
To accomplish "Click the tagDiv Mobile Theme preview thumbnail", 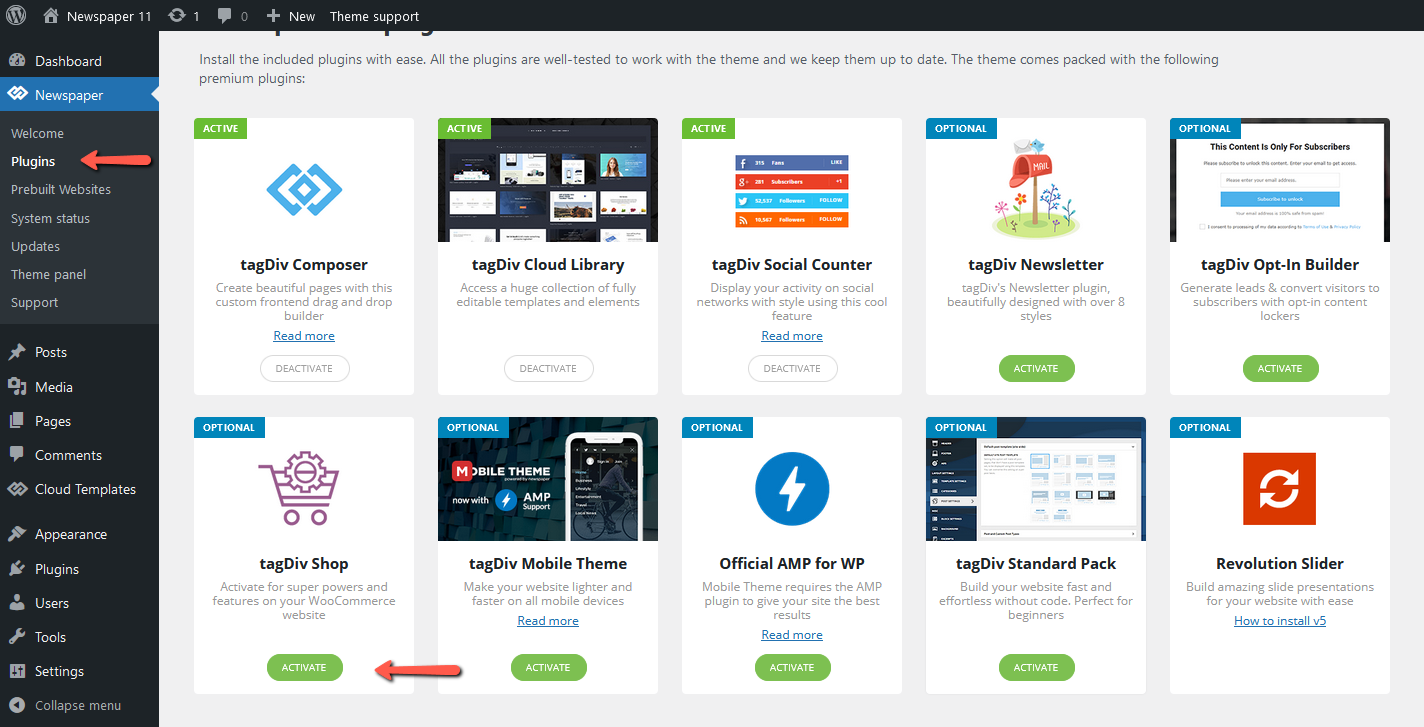I will (548, 479).
